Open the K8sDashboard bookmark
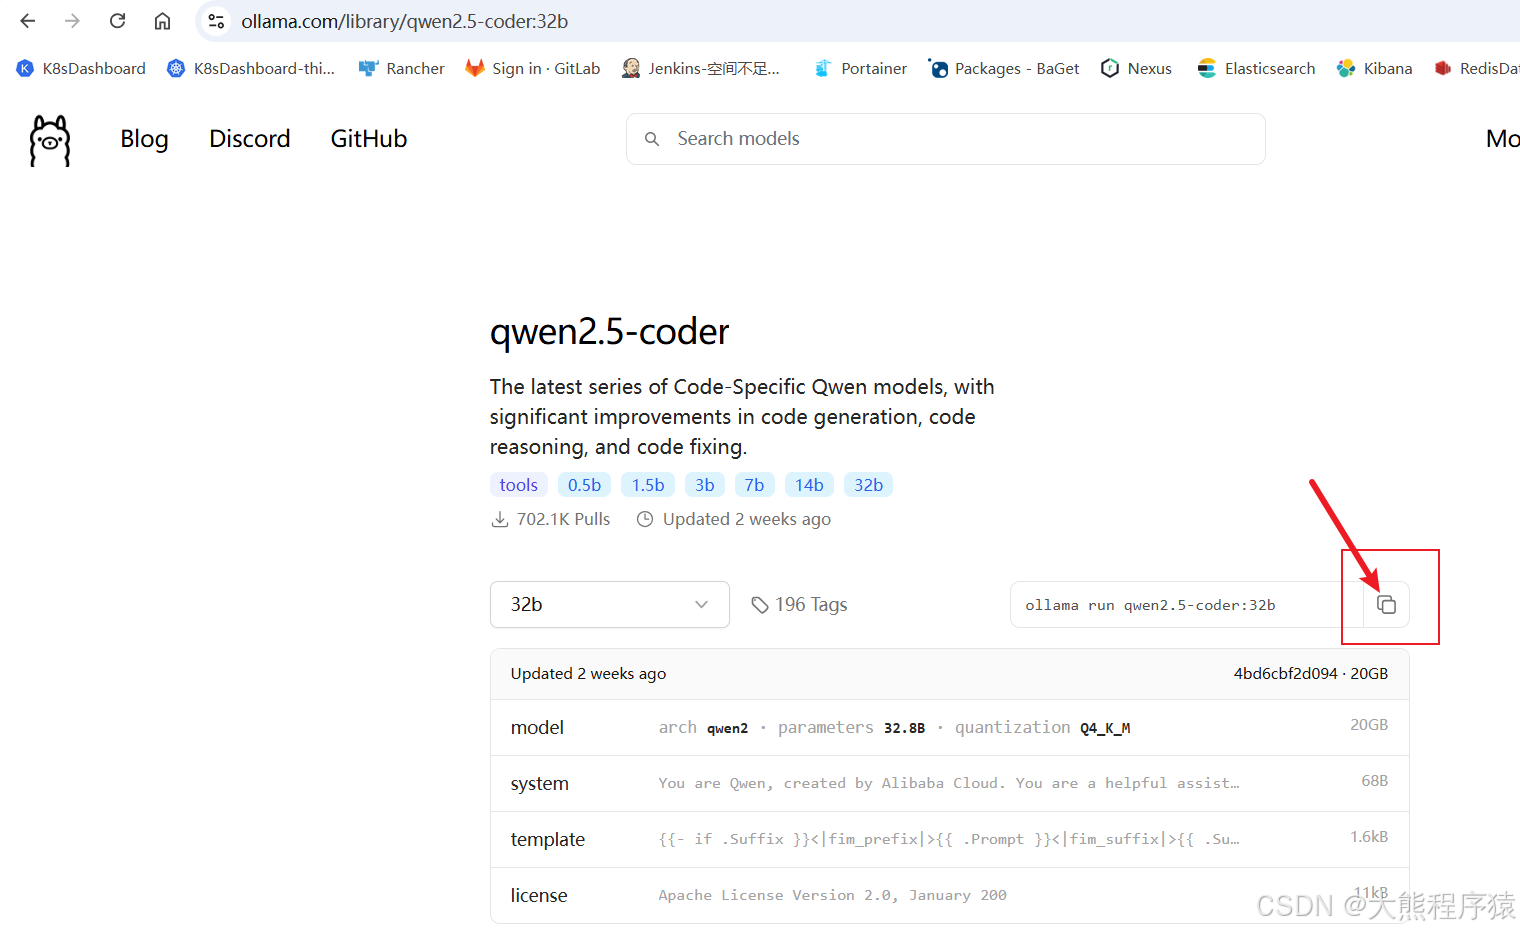Screen dimensions: 1520x932 80,68
